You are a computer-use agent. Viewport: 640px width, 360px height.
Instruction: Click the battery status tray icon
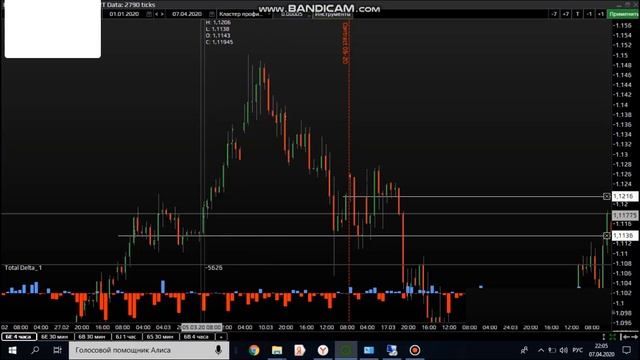[552, 350]
